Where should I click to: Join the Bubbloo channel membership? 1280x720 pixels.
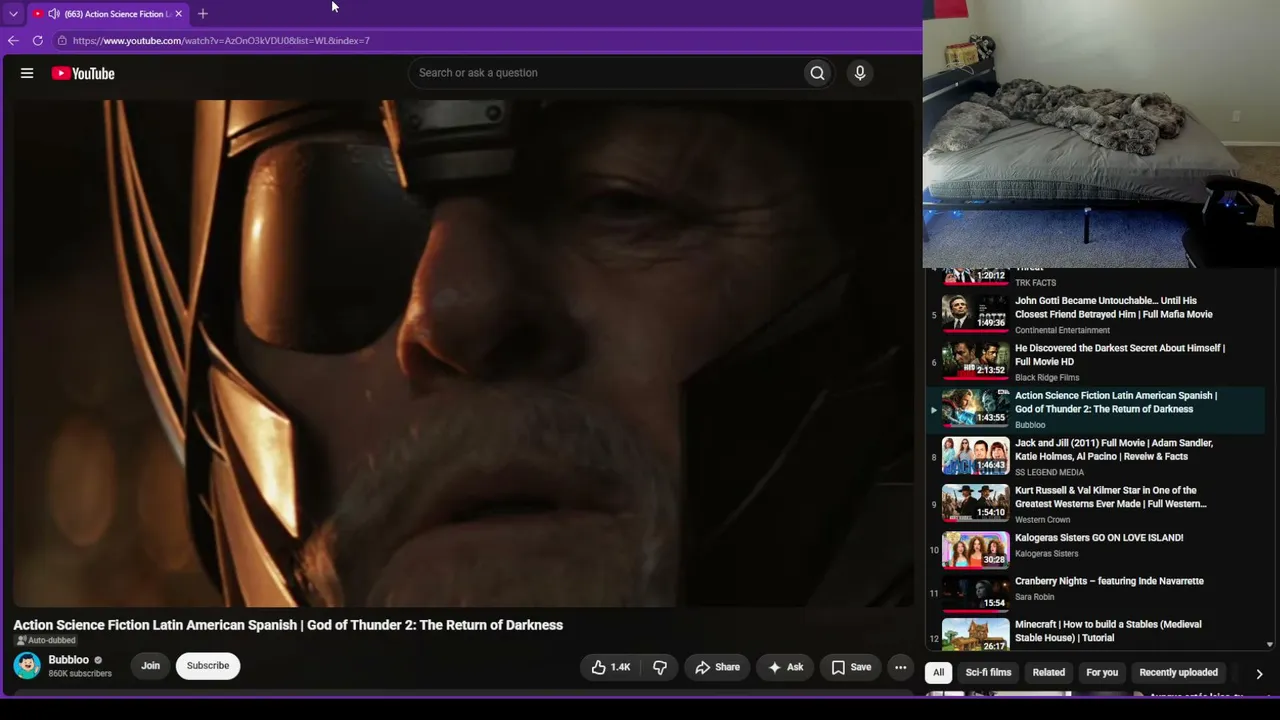point(150,666)
